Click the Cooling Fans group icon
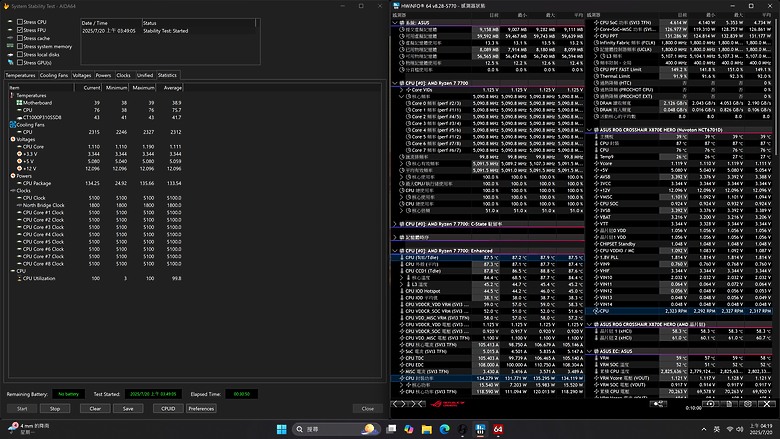 [13, 125]
